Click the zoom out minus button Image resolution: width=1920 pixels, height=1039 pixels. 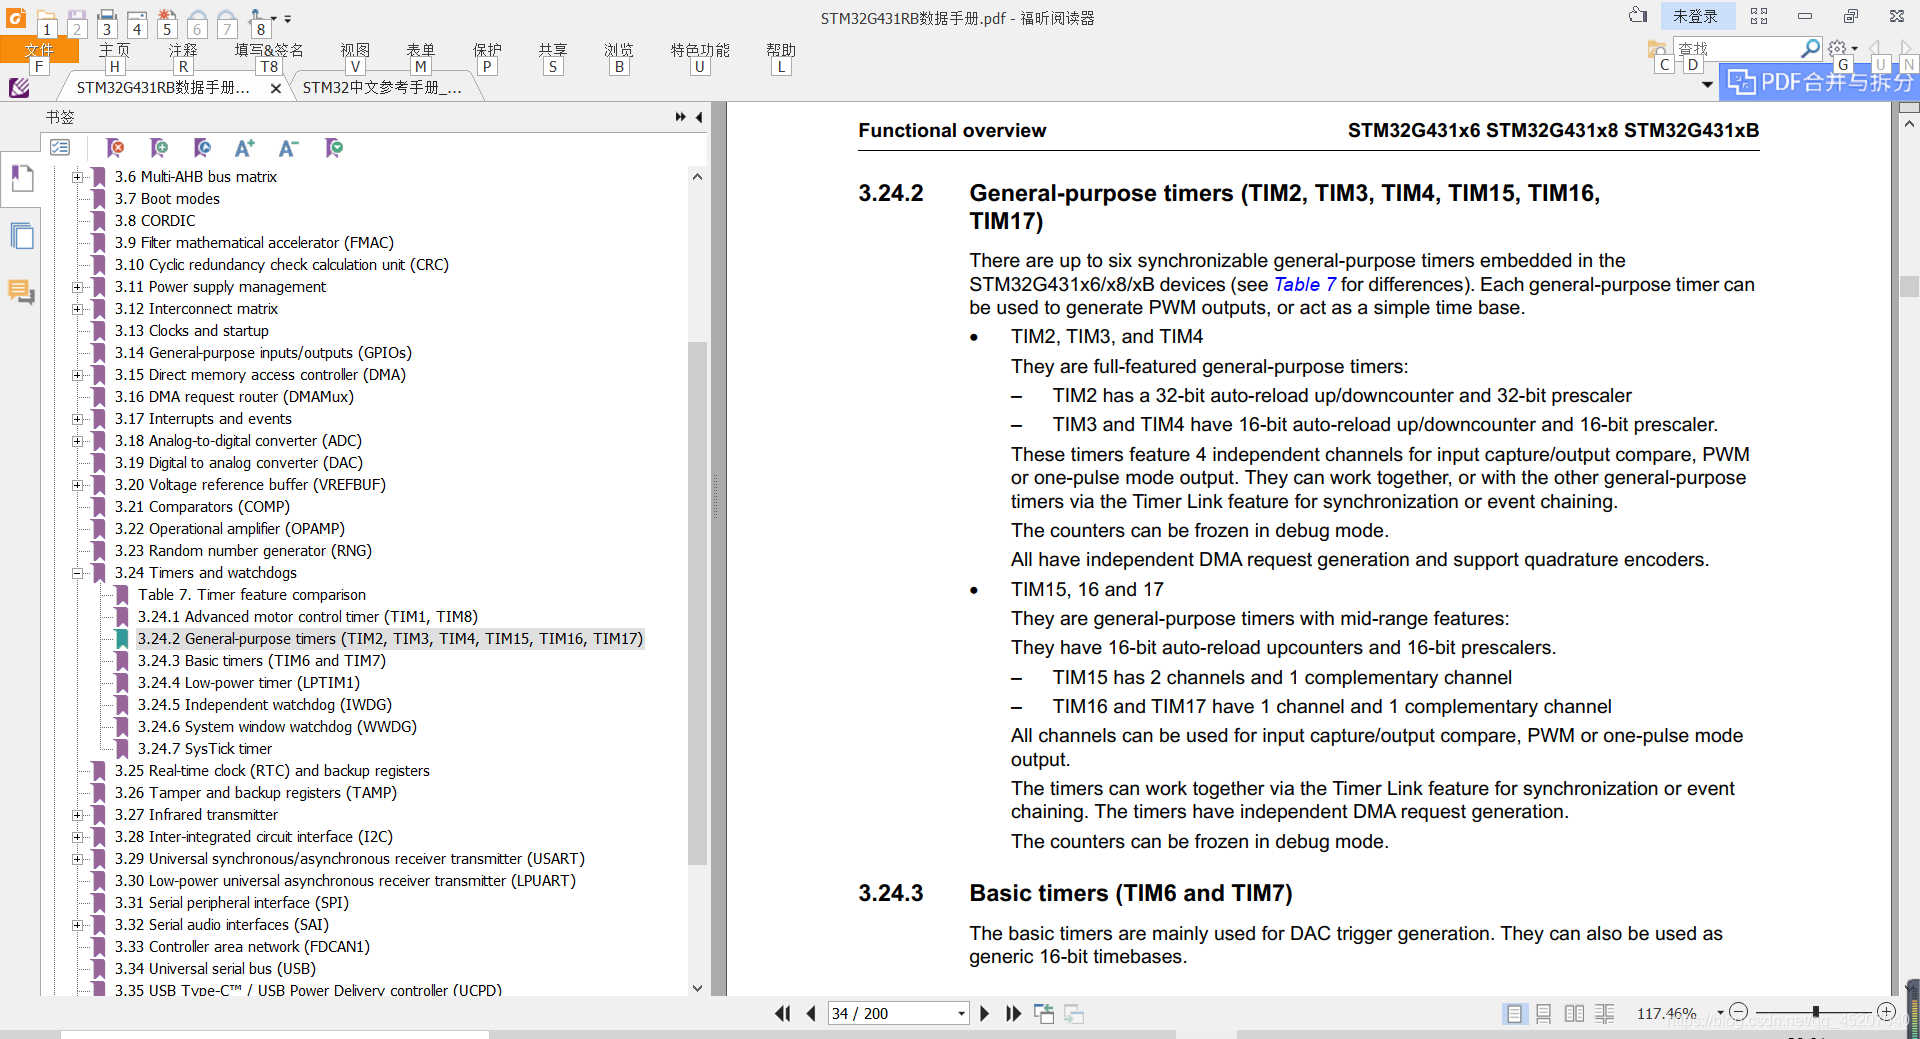[x=1738, y=1012]
